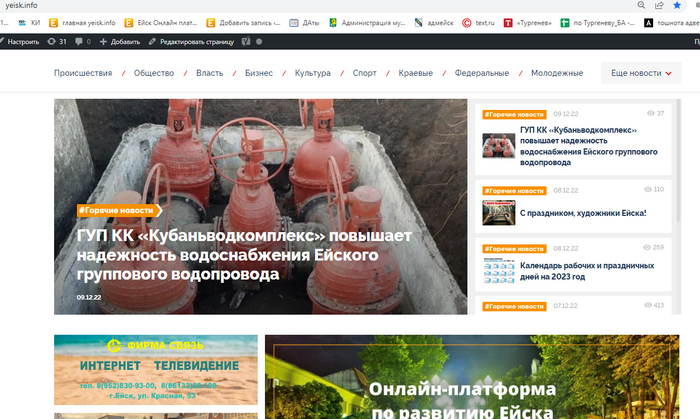Open the Федеральные news category
This screenshot has height=419, width=700.
[x=482, y=73]
